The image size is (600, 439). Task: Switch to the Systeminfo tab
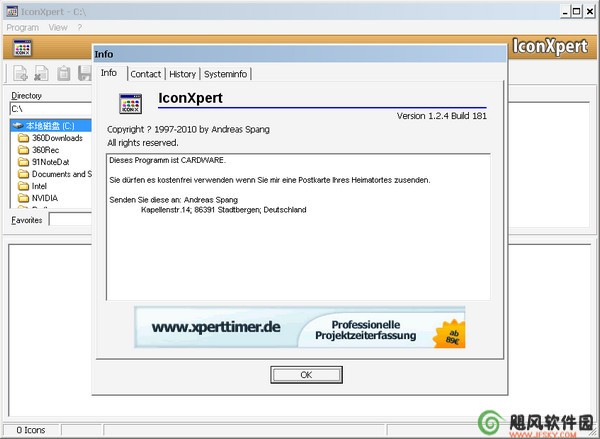[x=225, y=74]
